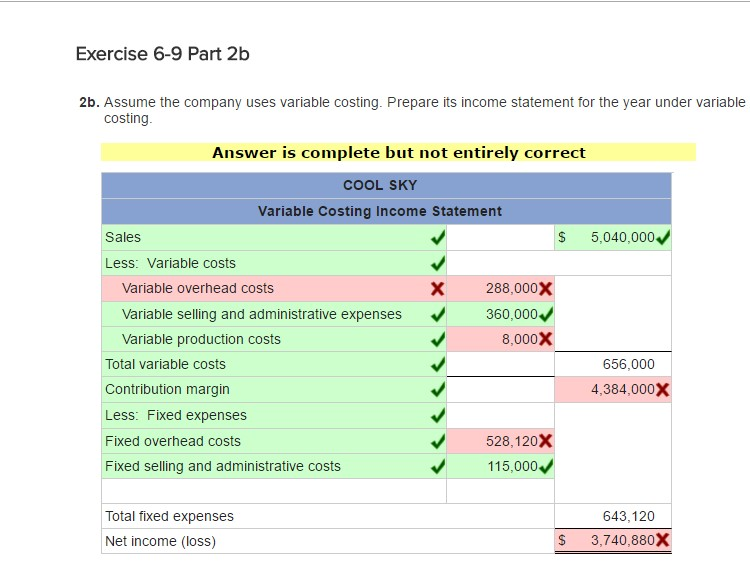Click the green checkmark beside Sales label
Screen dimensions: 750x565
tap(438, 237)
